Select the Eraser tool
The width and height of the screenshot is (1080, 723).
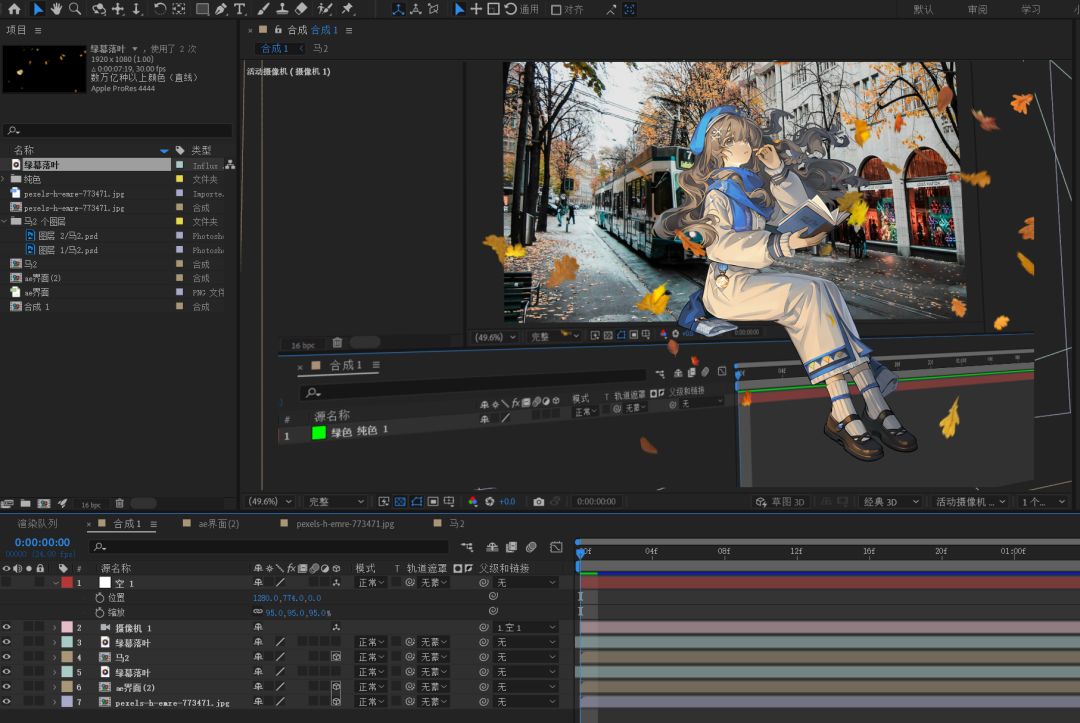(302, 9)
